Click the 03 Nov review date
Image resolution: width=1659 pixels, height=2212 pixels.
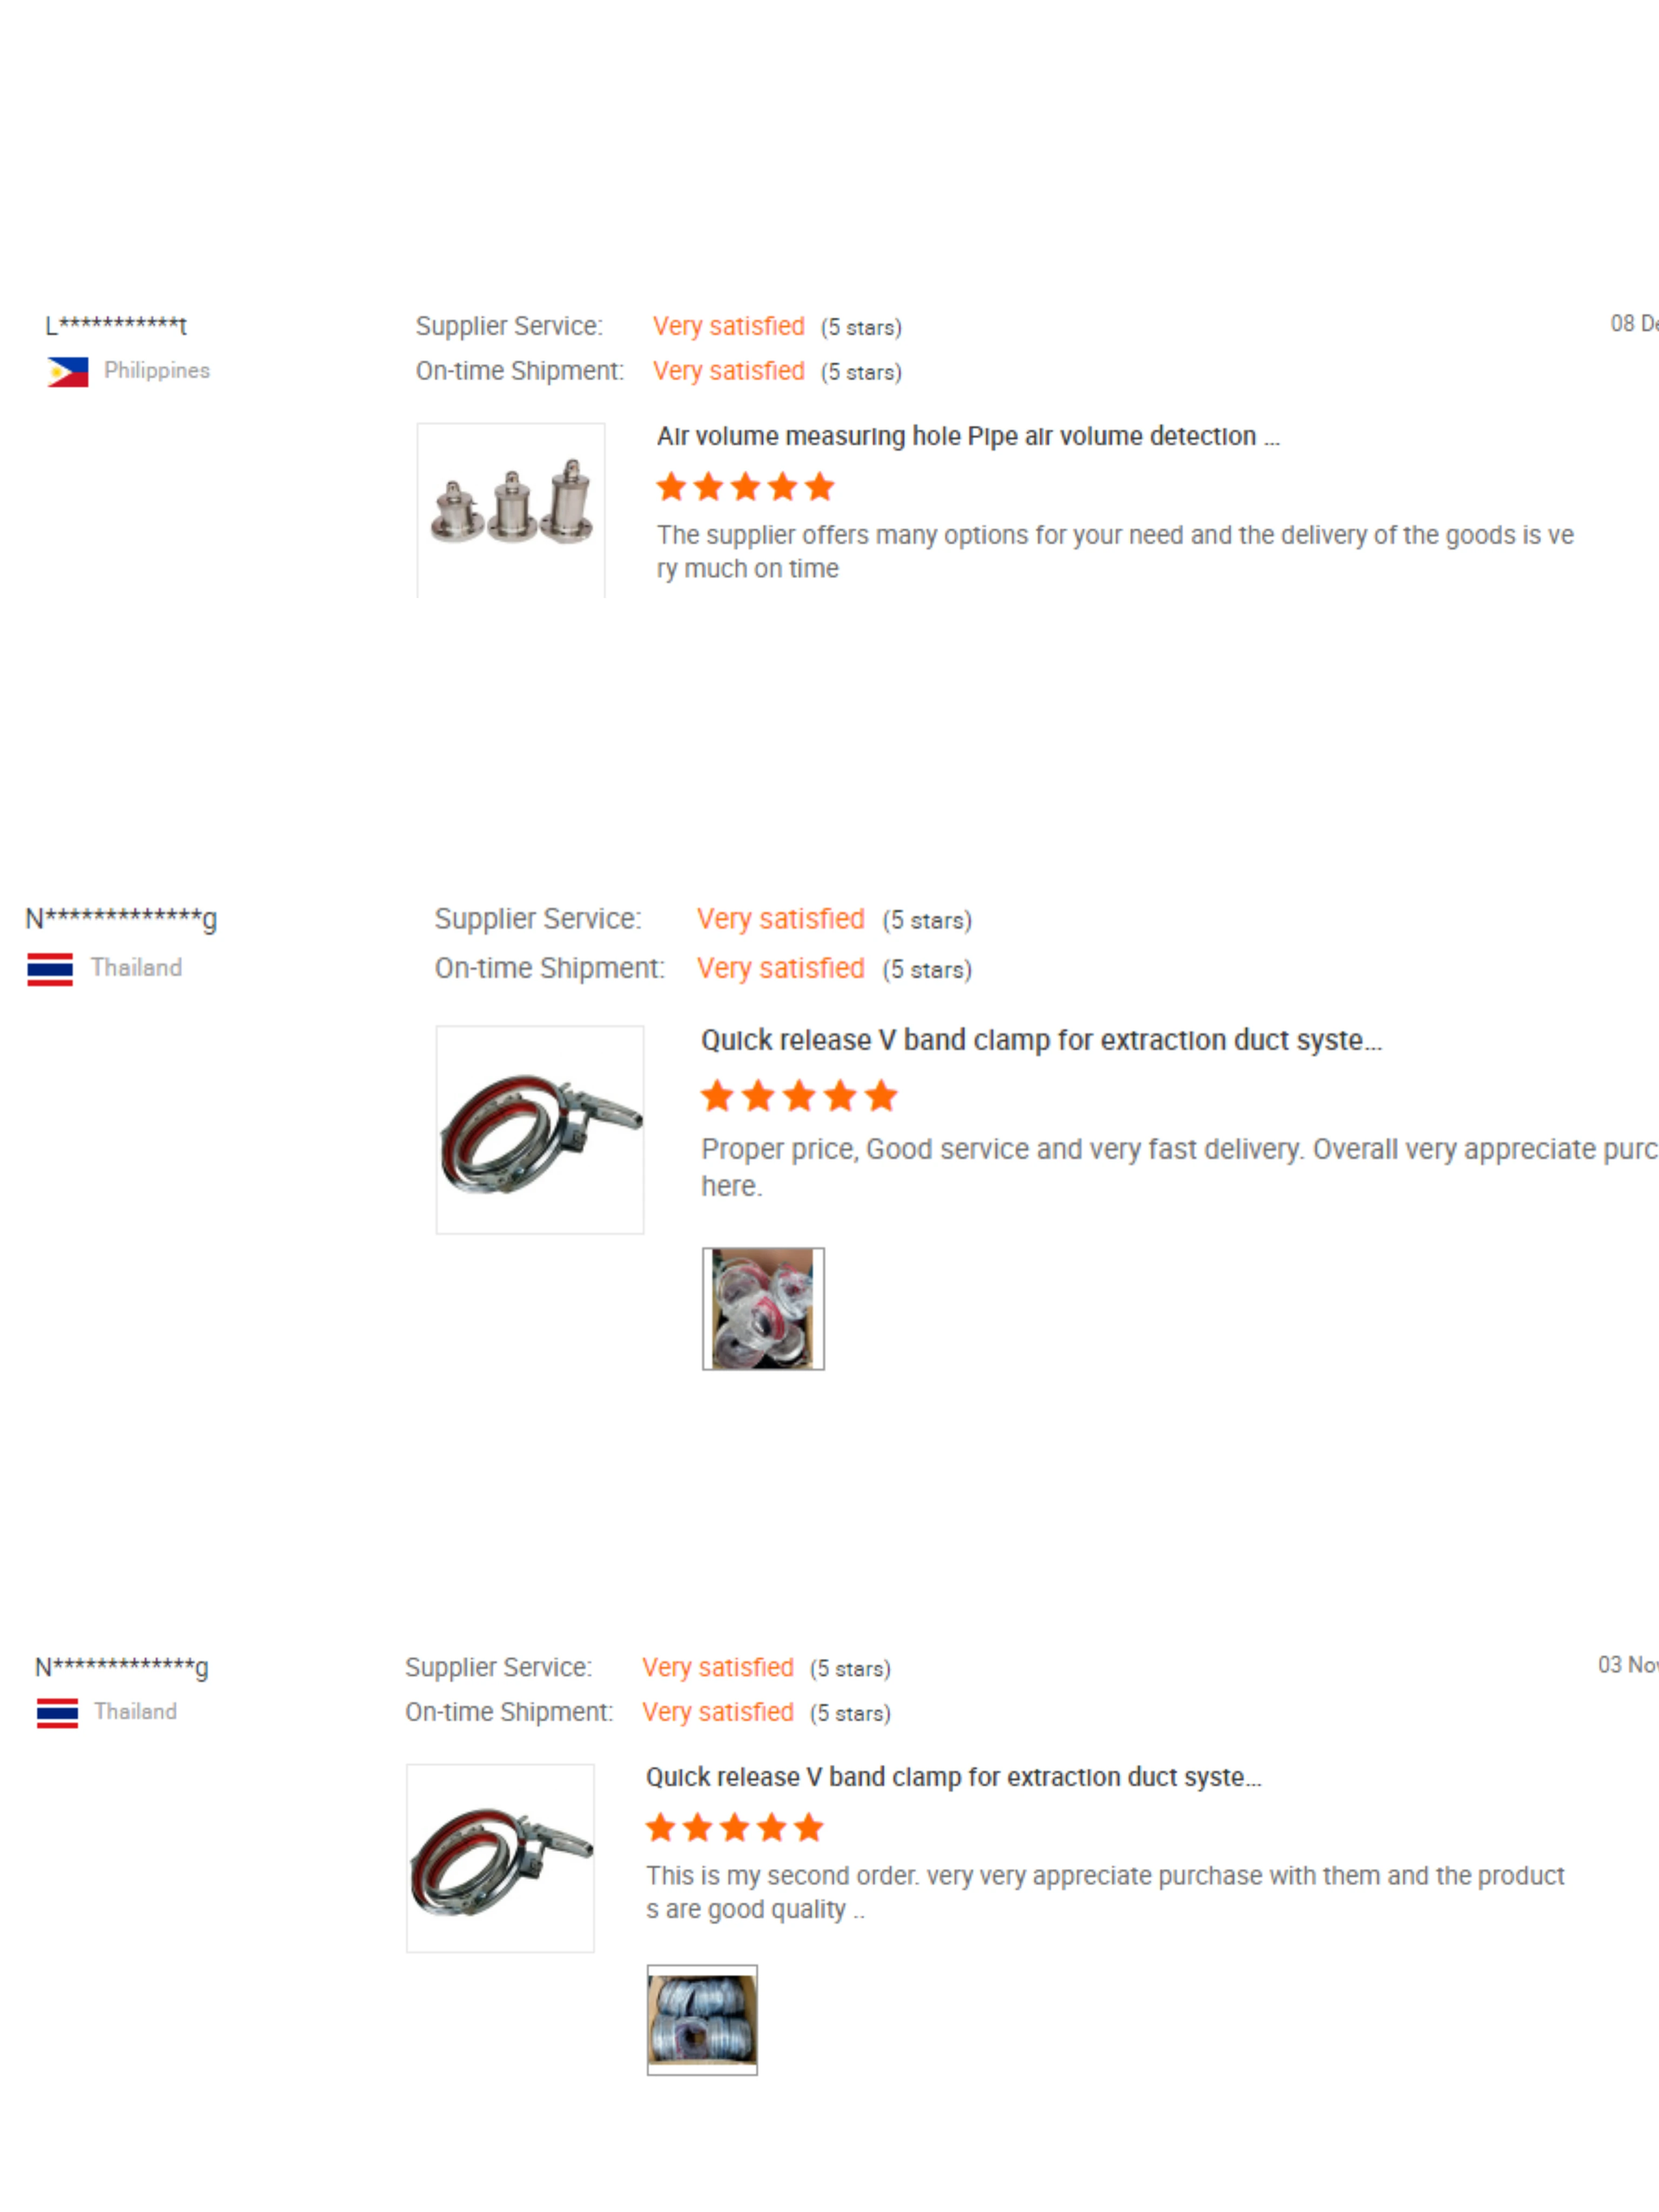(x=1628, y=1665)
